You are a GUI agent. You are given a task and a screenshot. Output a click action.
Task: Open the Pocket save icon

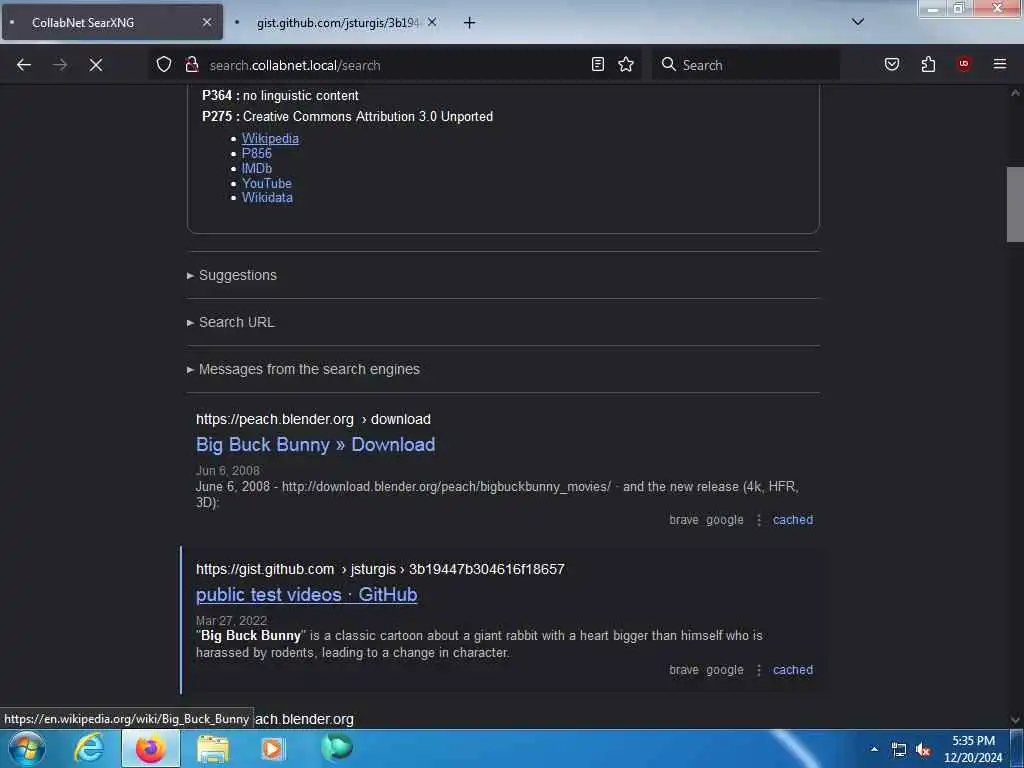click(891, 64)
